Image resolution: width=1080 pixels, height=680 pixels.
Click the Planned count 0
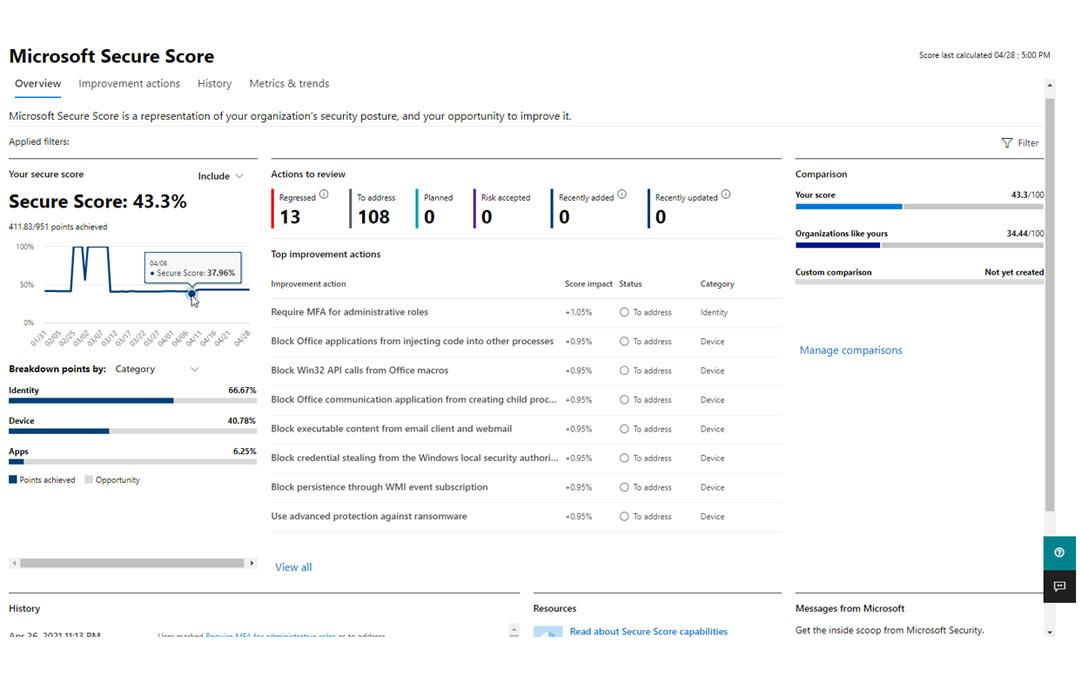pyautogui.click(x=429, y=217)
